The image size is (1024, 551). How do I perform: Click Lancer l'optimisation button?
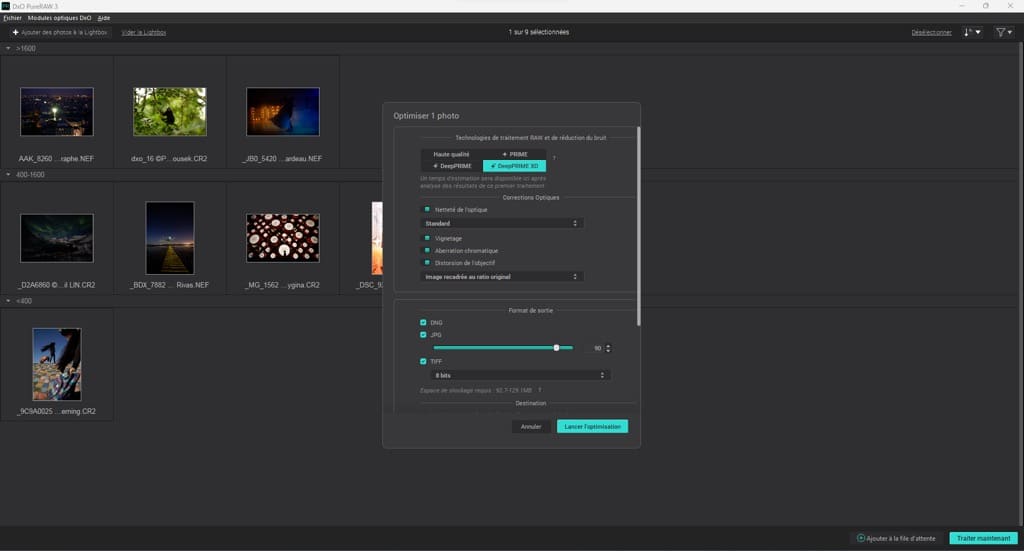click(592, 426)
